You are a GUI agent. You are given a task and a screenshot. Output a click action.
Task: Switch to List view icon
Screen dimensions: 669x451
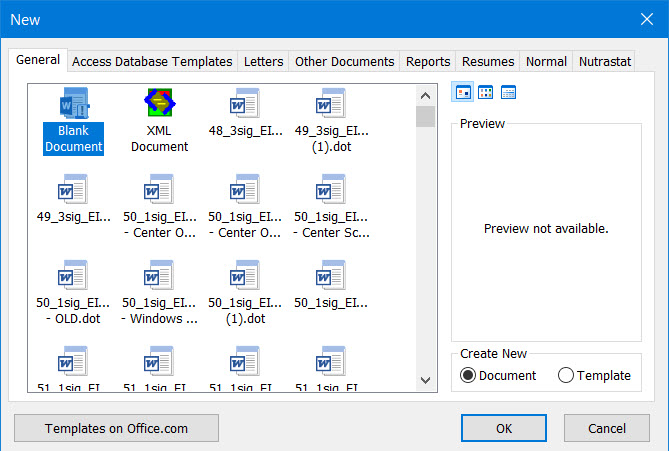[x=486, y=92]
